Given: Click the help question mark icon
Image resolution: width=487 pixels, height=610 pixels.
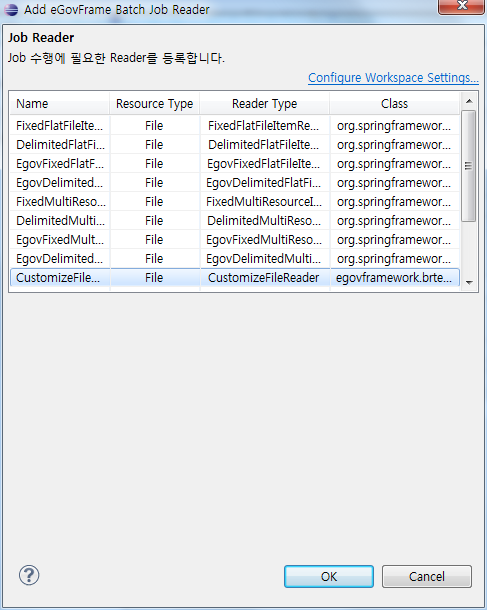Looking at the screenshot, I should (29, 575).
